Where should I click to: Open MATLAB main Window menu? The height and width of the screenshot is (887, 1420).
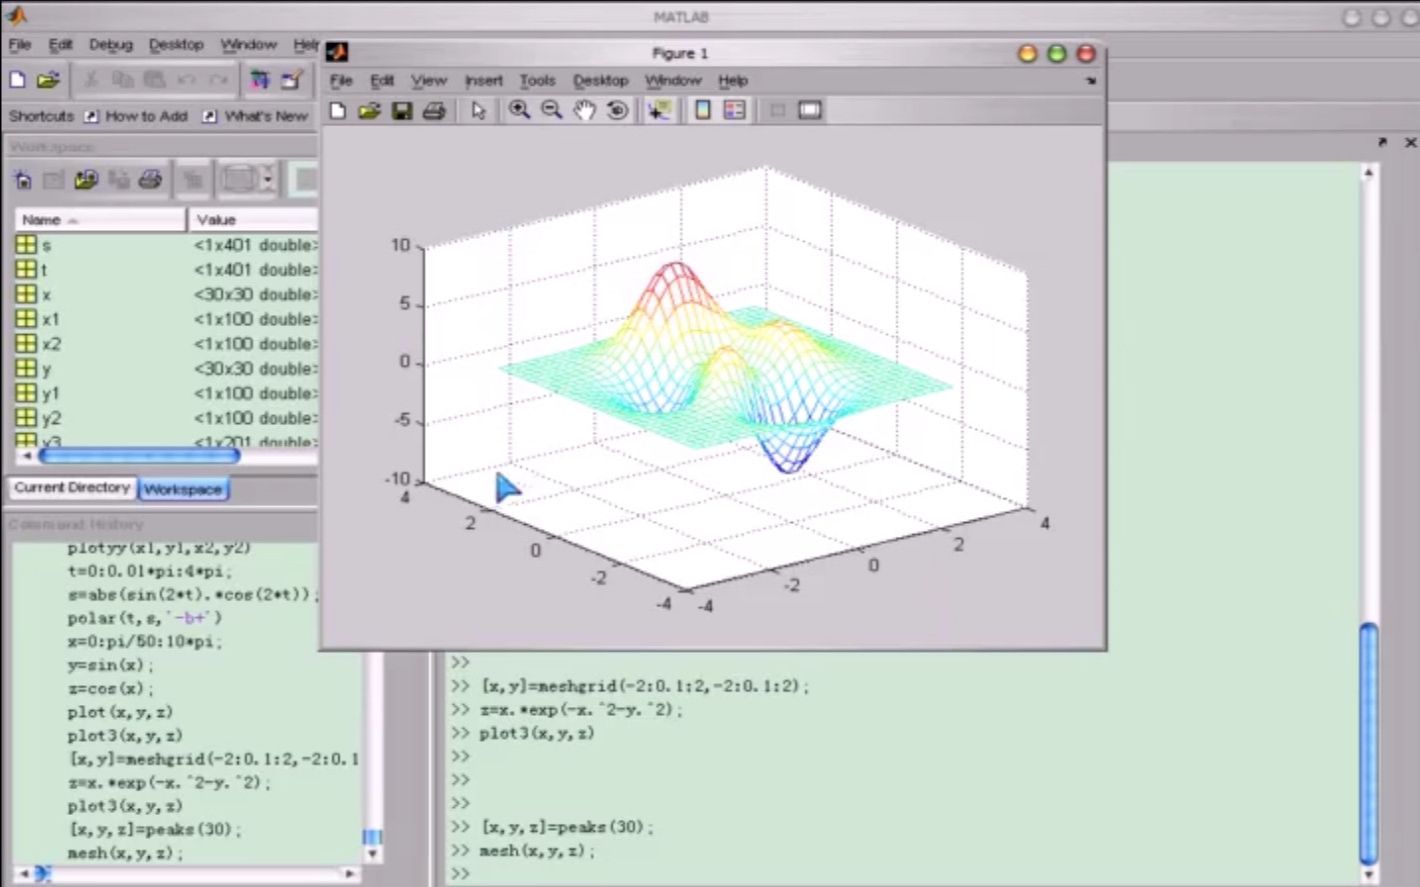pyautogui.click(x=248, y=45)
